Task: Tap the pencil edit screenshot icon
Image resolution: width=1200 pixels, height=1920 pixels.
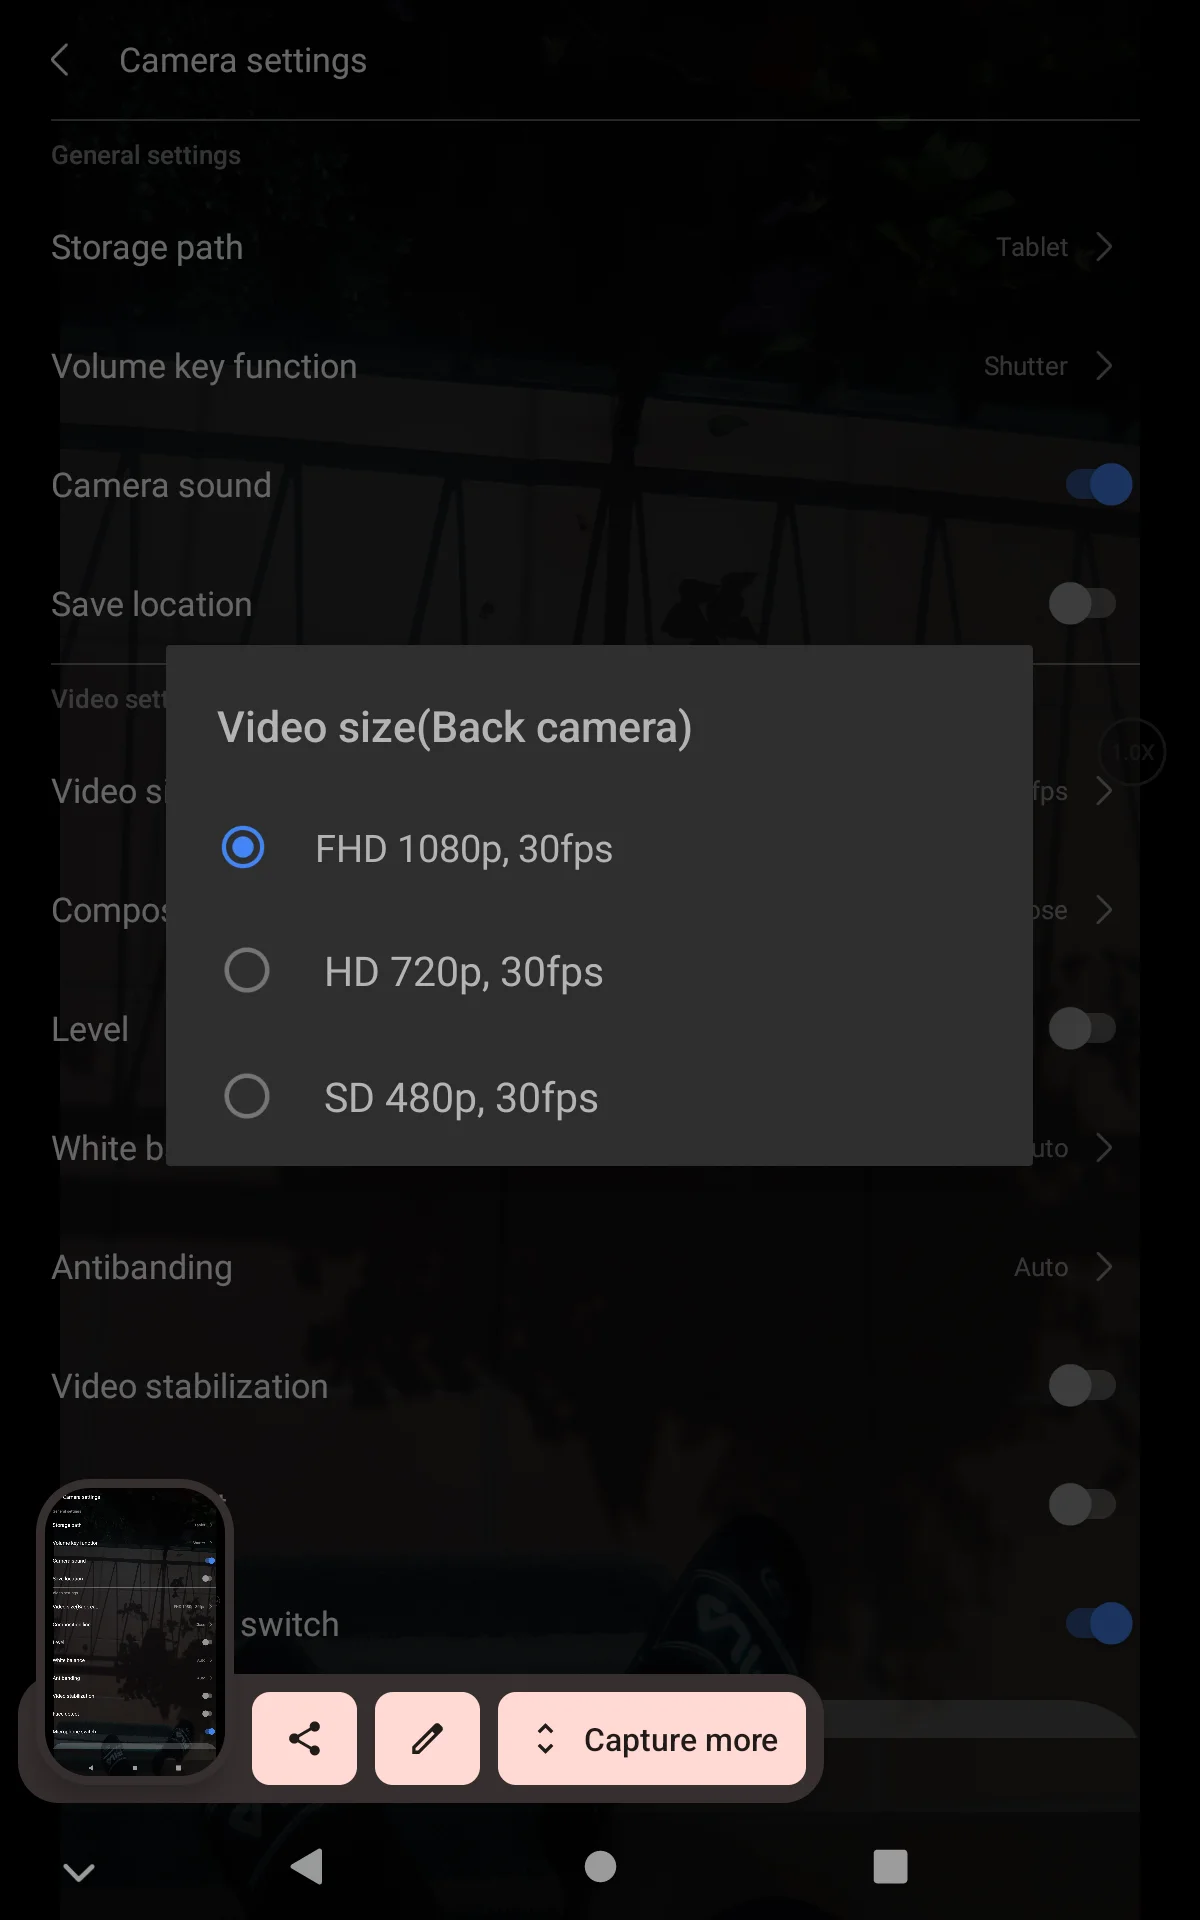Action: point(427,1738)
